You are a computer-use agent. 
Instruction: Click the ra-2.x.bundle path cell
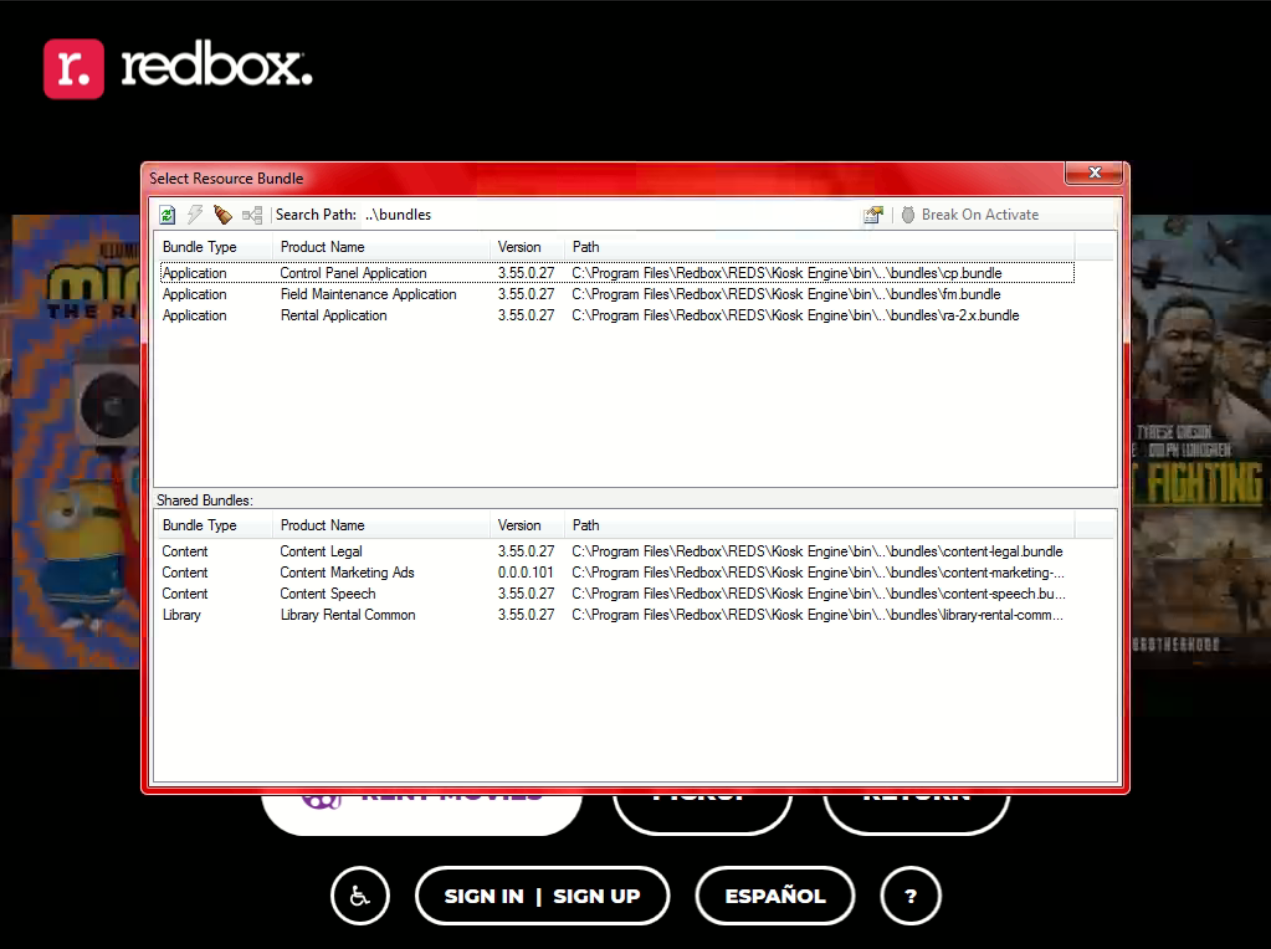click(796, 315)
